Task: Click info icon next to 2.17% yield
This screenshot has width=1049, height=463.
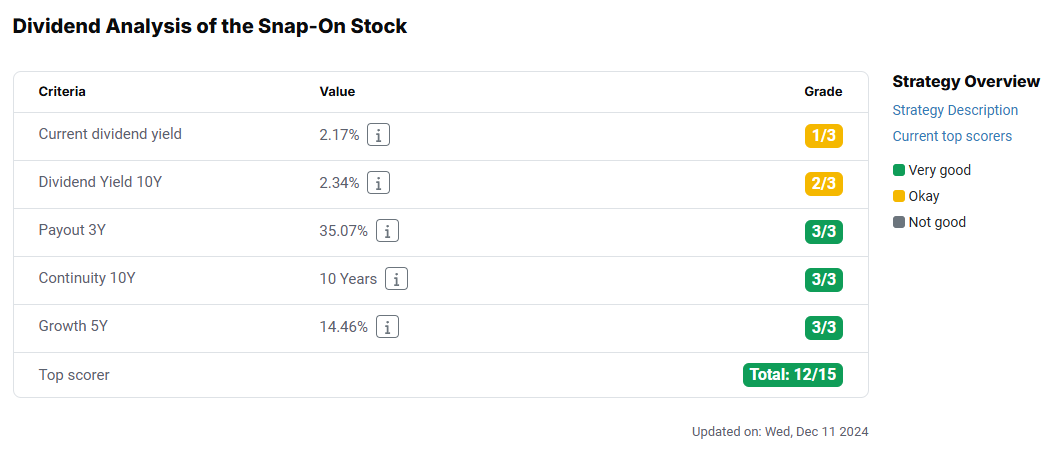Action: (x=379, y=135)
